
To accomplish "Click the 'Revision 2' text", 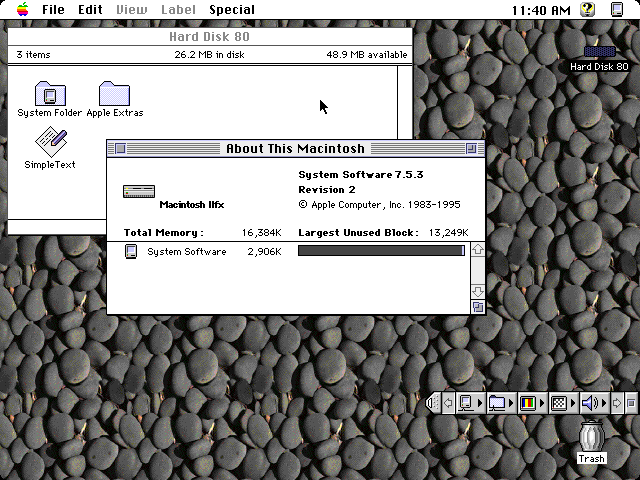I will (327, 190).
